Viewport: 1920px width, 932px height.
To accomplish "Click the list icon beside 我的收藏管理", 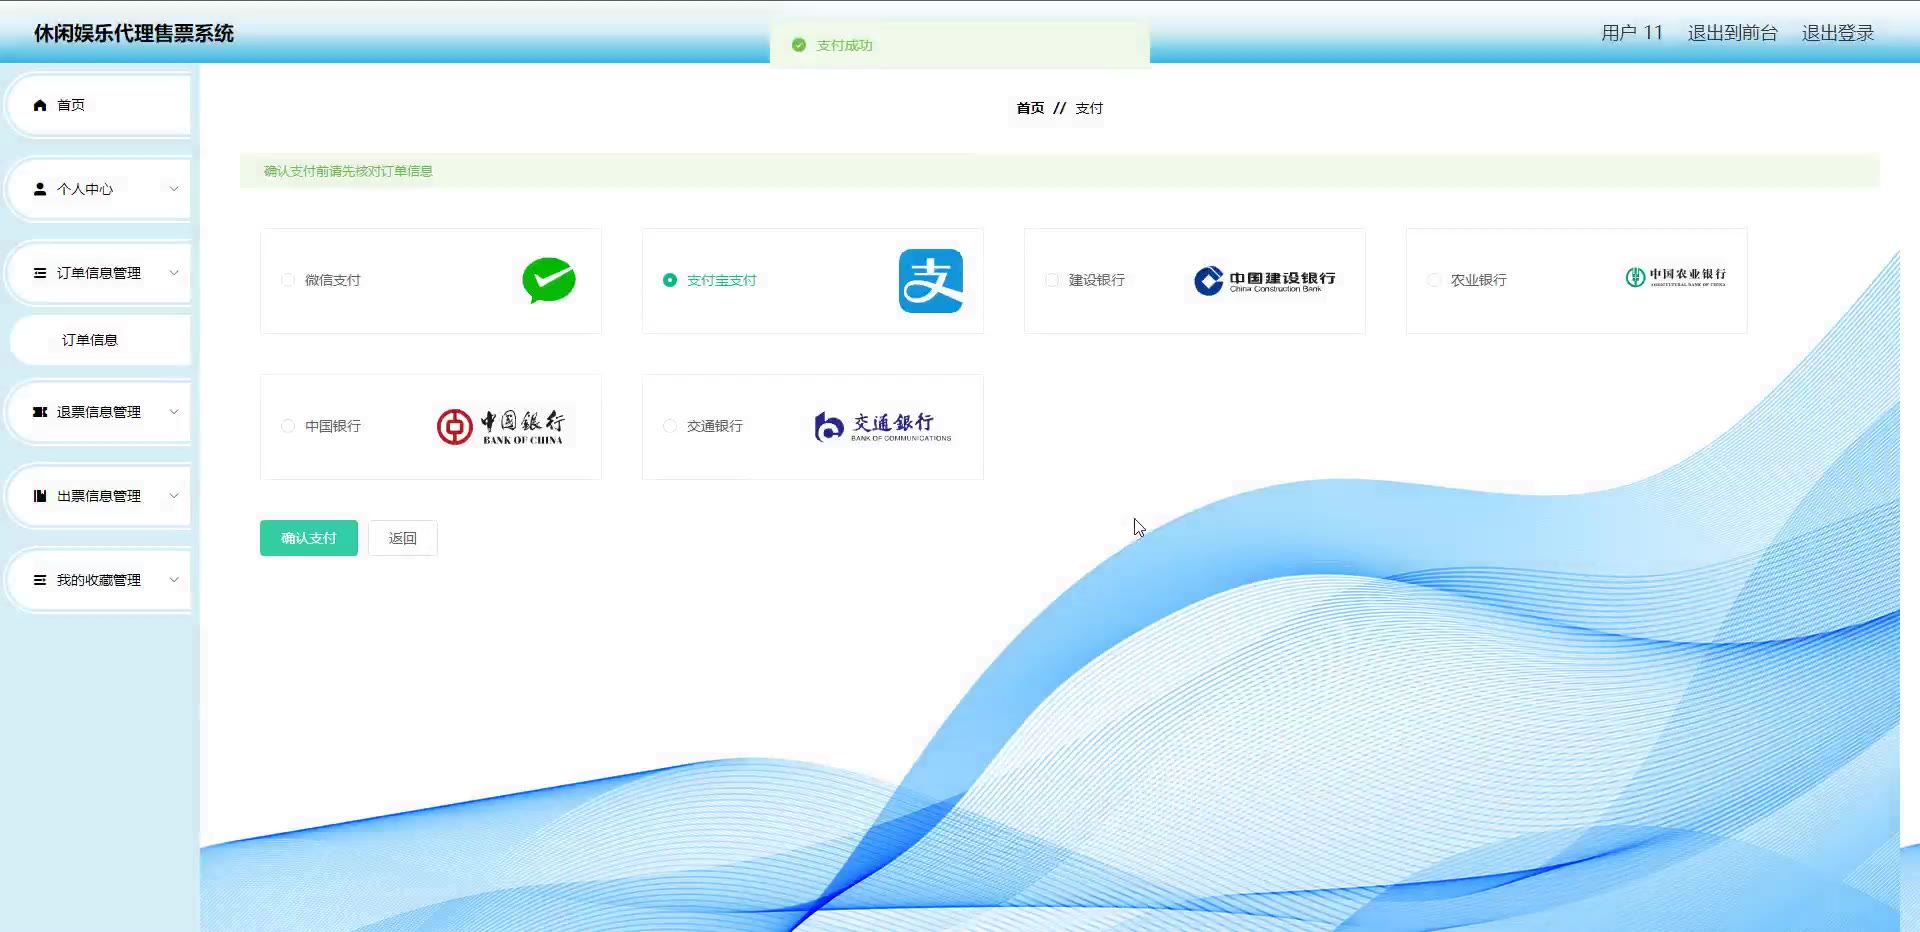I will coord(40,580).
